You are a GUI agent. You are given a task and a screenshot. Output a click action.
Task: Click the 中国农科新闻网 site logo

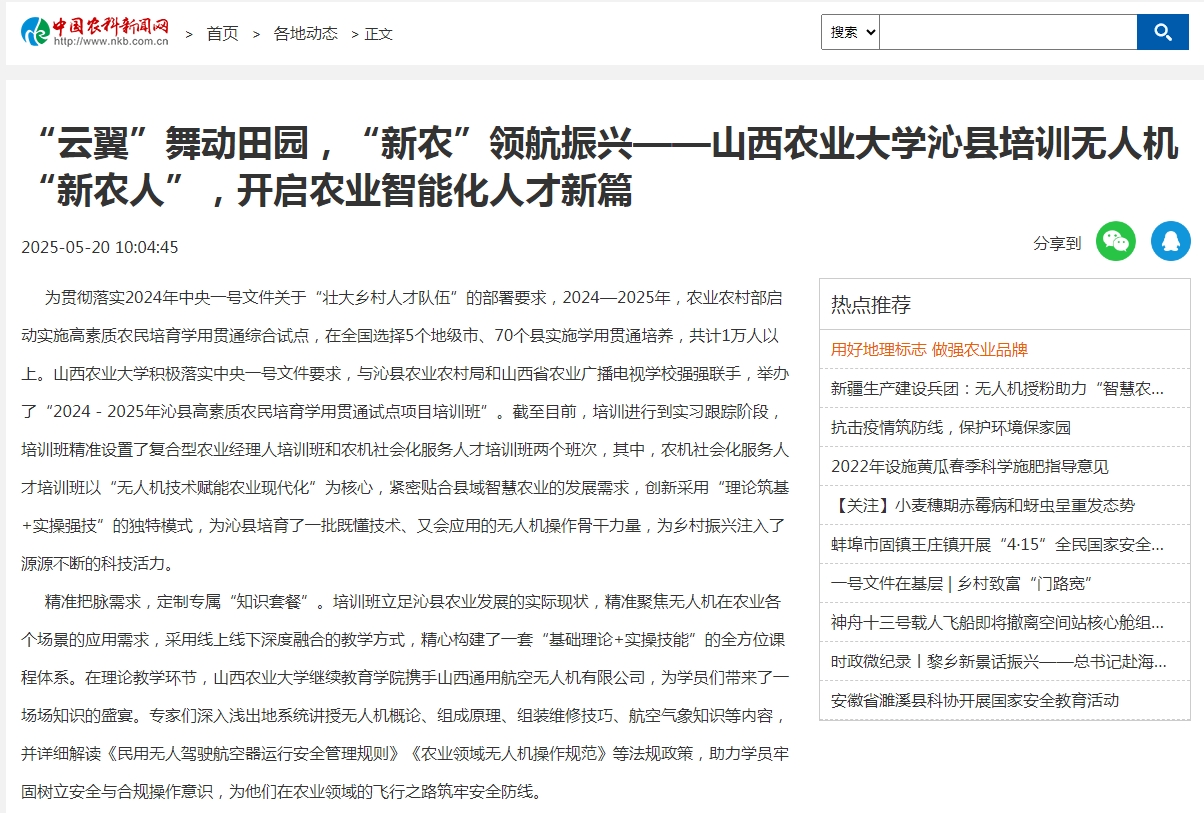pyautogui.click(x=95, y=32)
